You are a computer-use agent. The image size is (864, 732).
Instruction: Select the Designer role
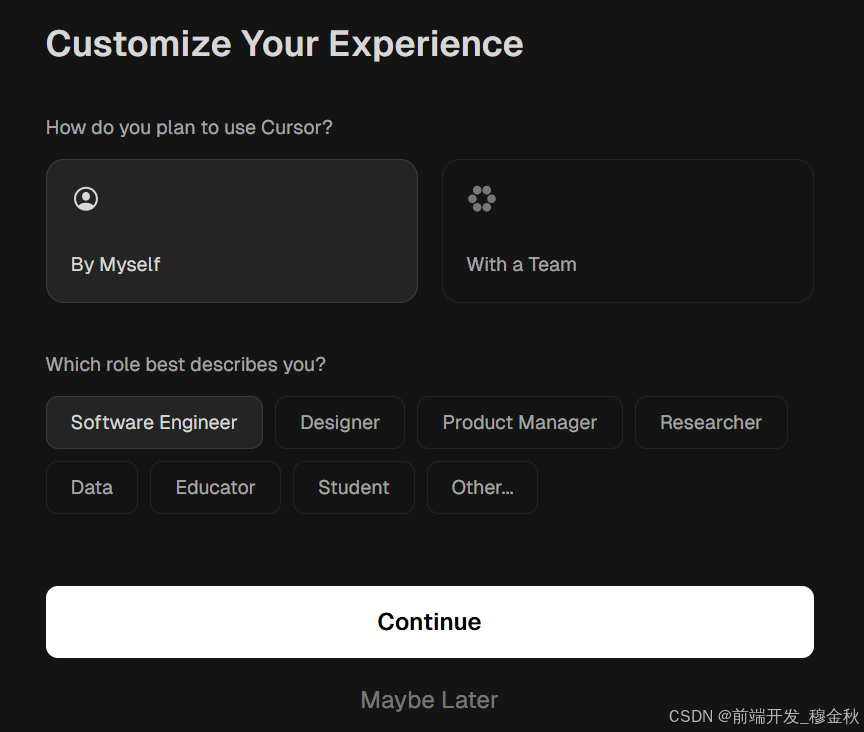[340, 422]
